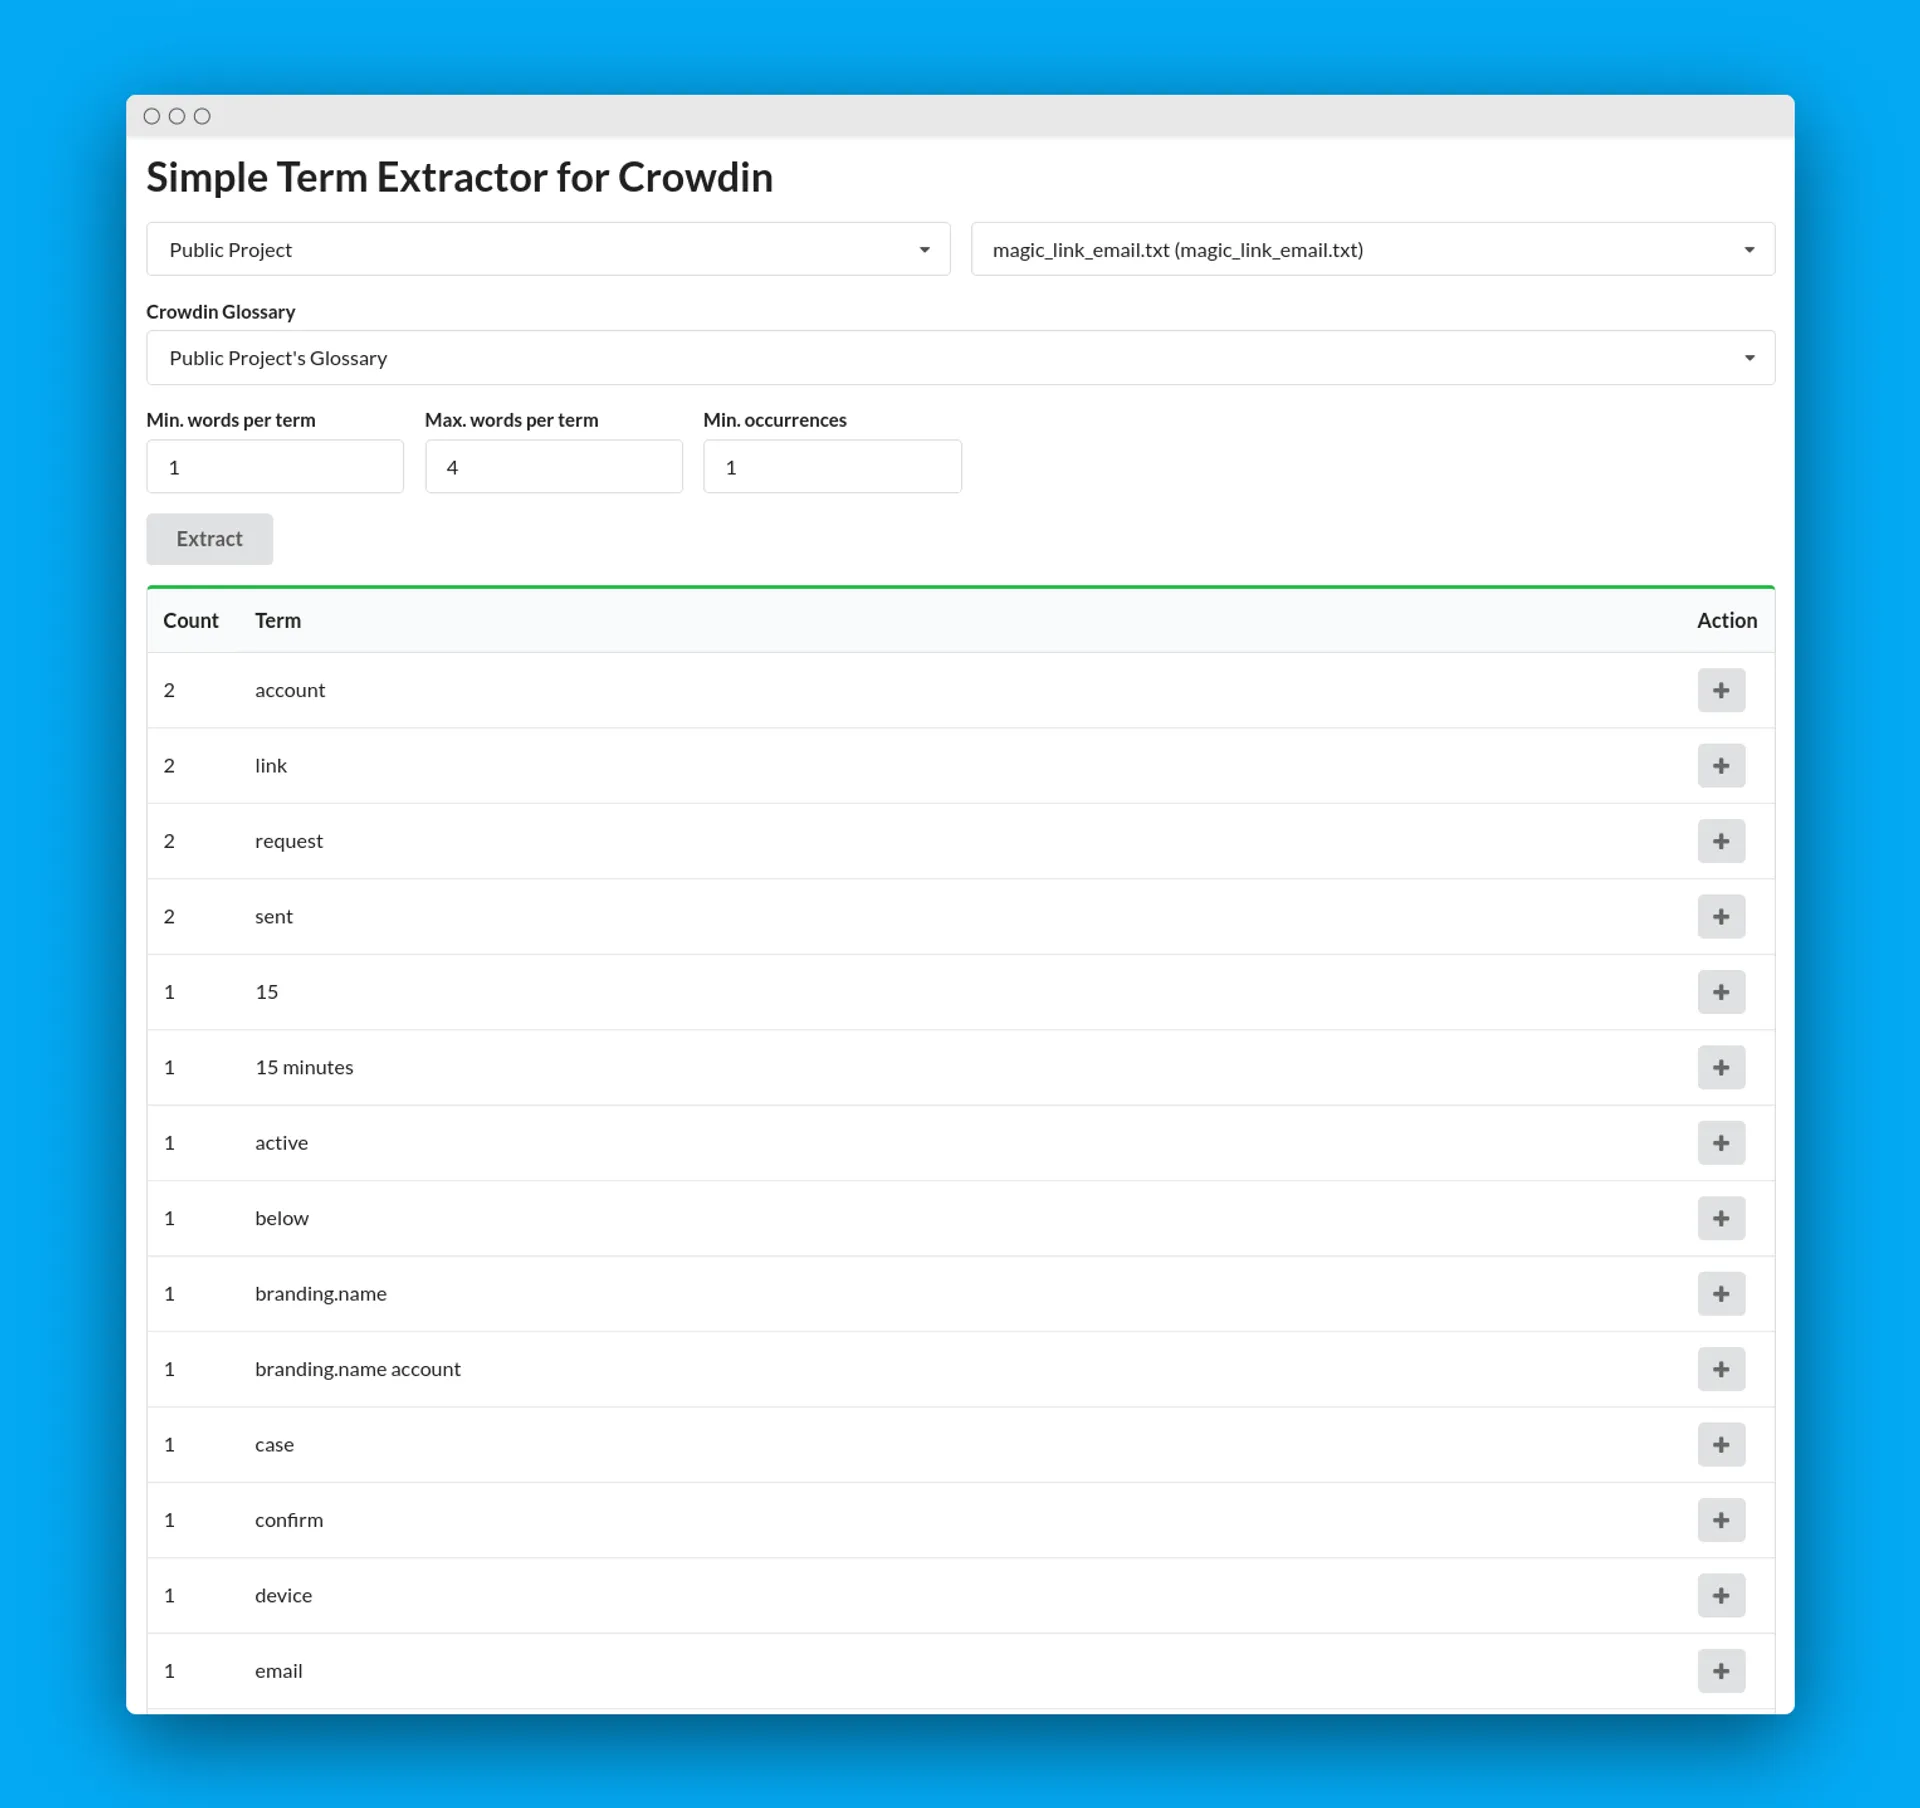Open the Public Project dropdown

[x=548, y=249]
